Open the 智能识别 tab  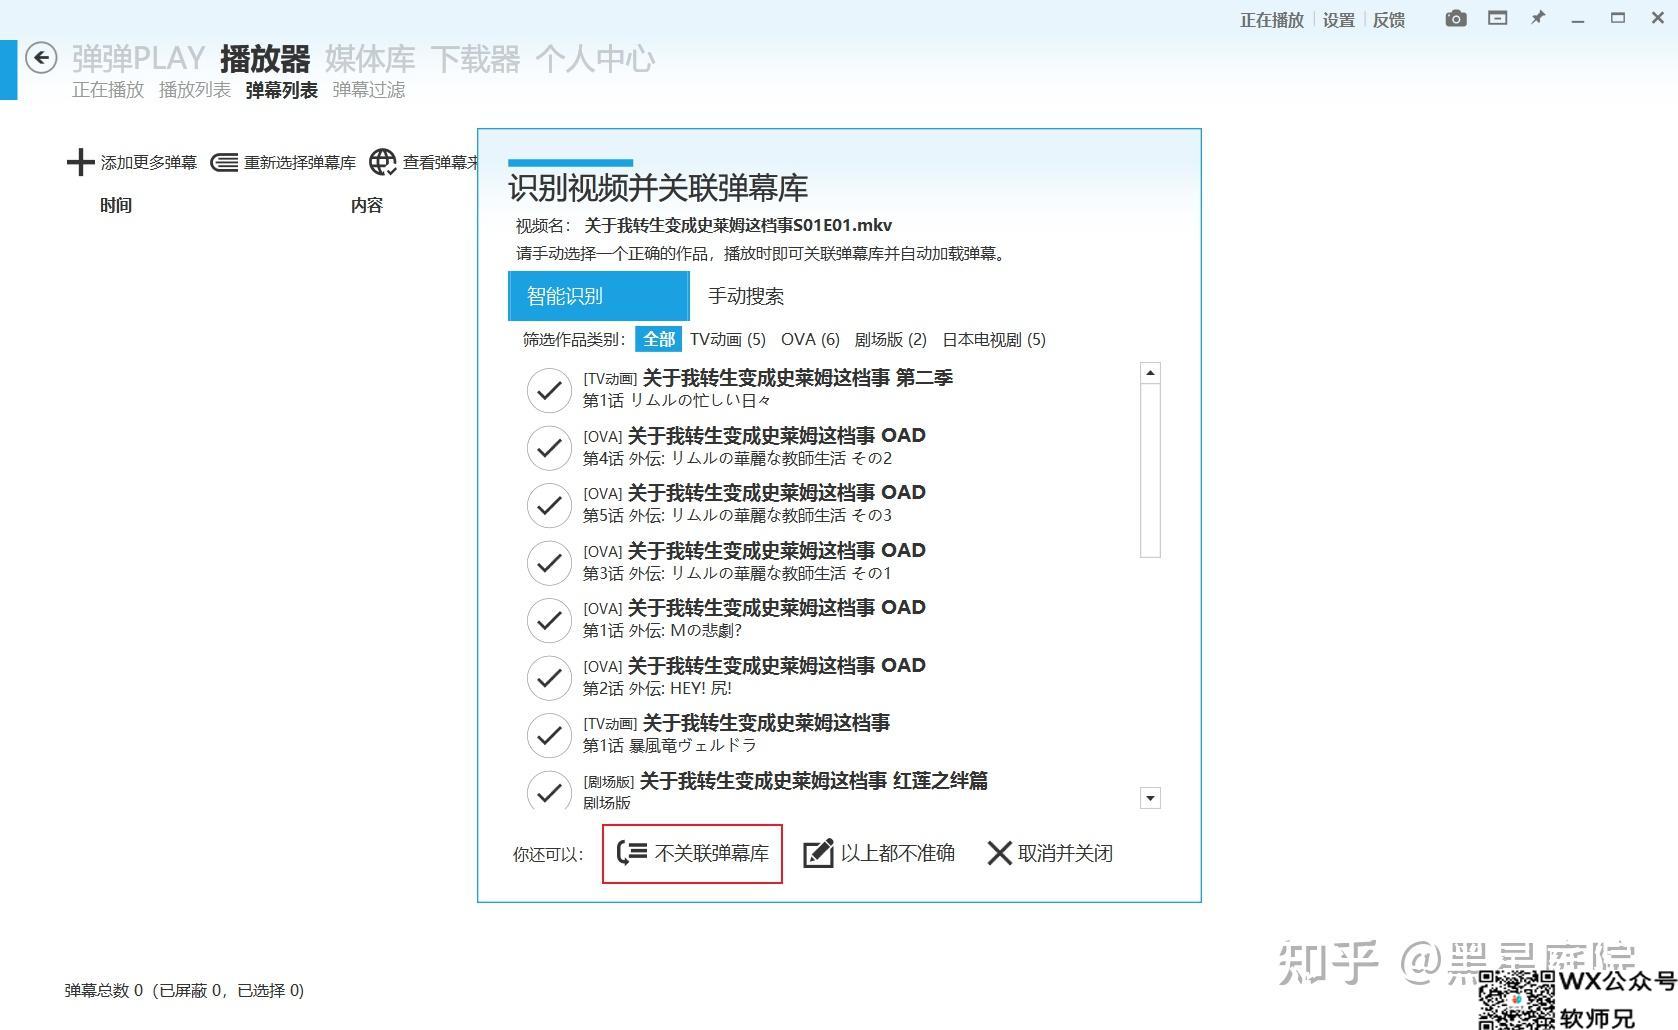599,296
